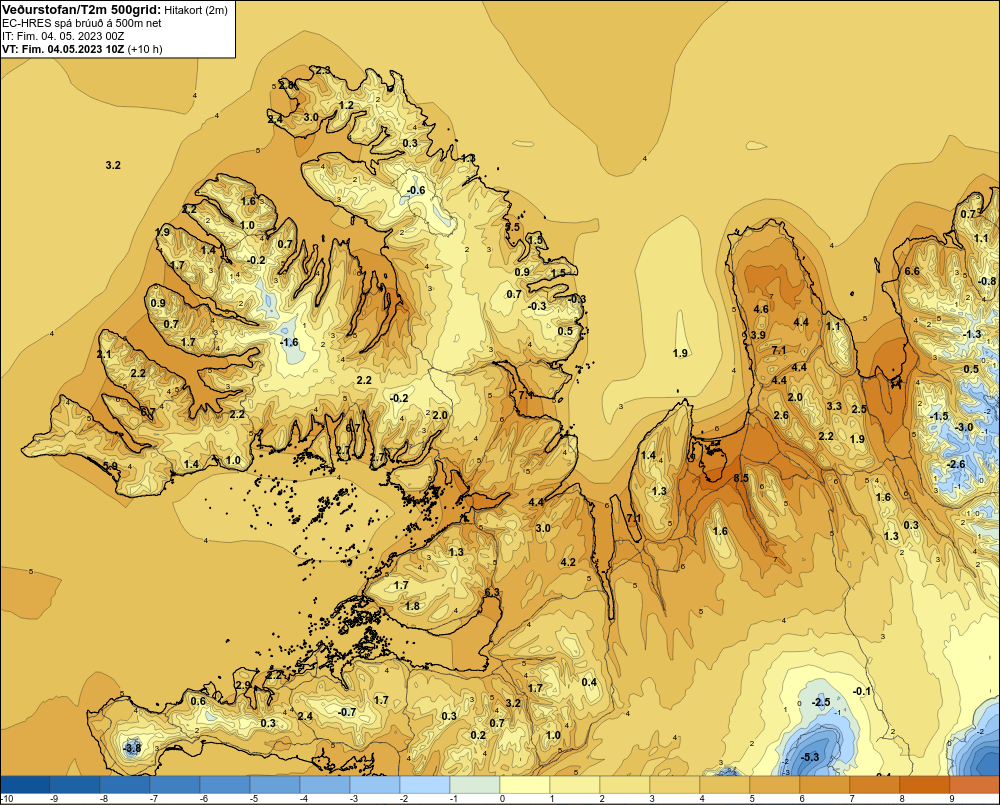Click the 'VT: Fim. 04.05.2023 10Z' valid time
Image resolution: width=1000 pixels, height=805 pixels.
62,49
